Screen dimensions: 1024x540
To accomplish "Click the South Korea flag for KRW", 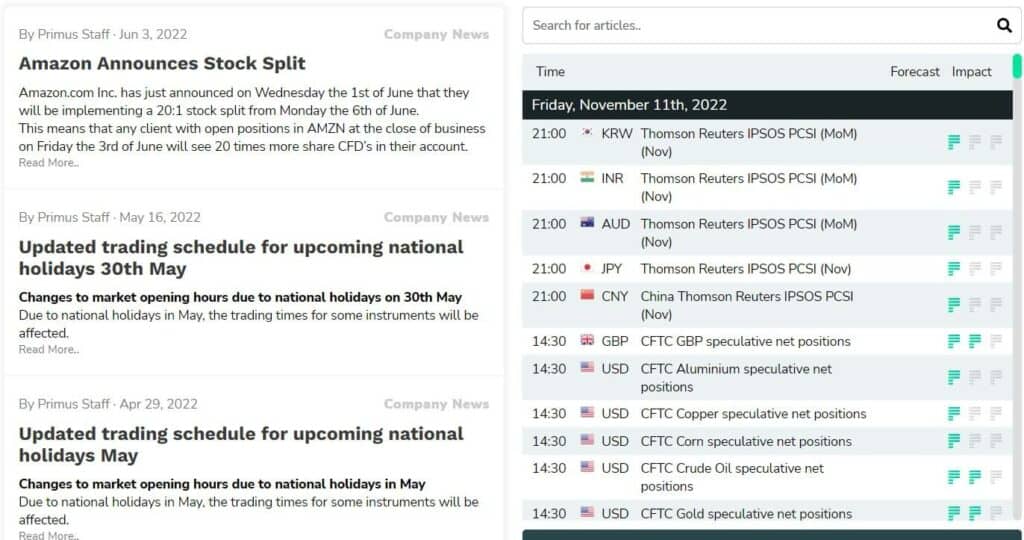I will tap(587, 133).
